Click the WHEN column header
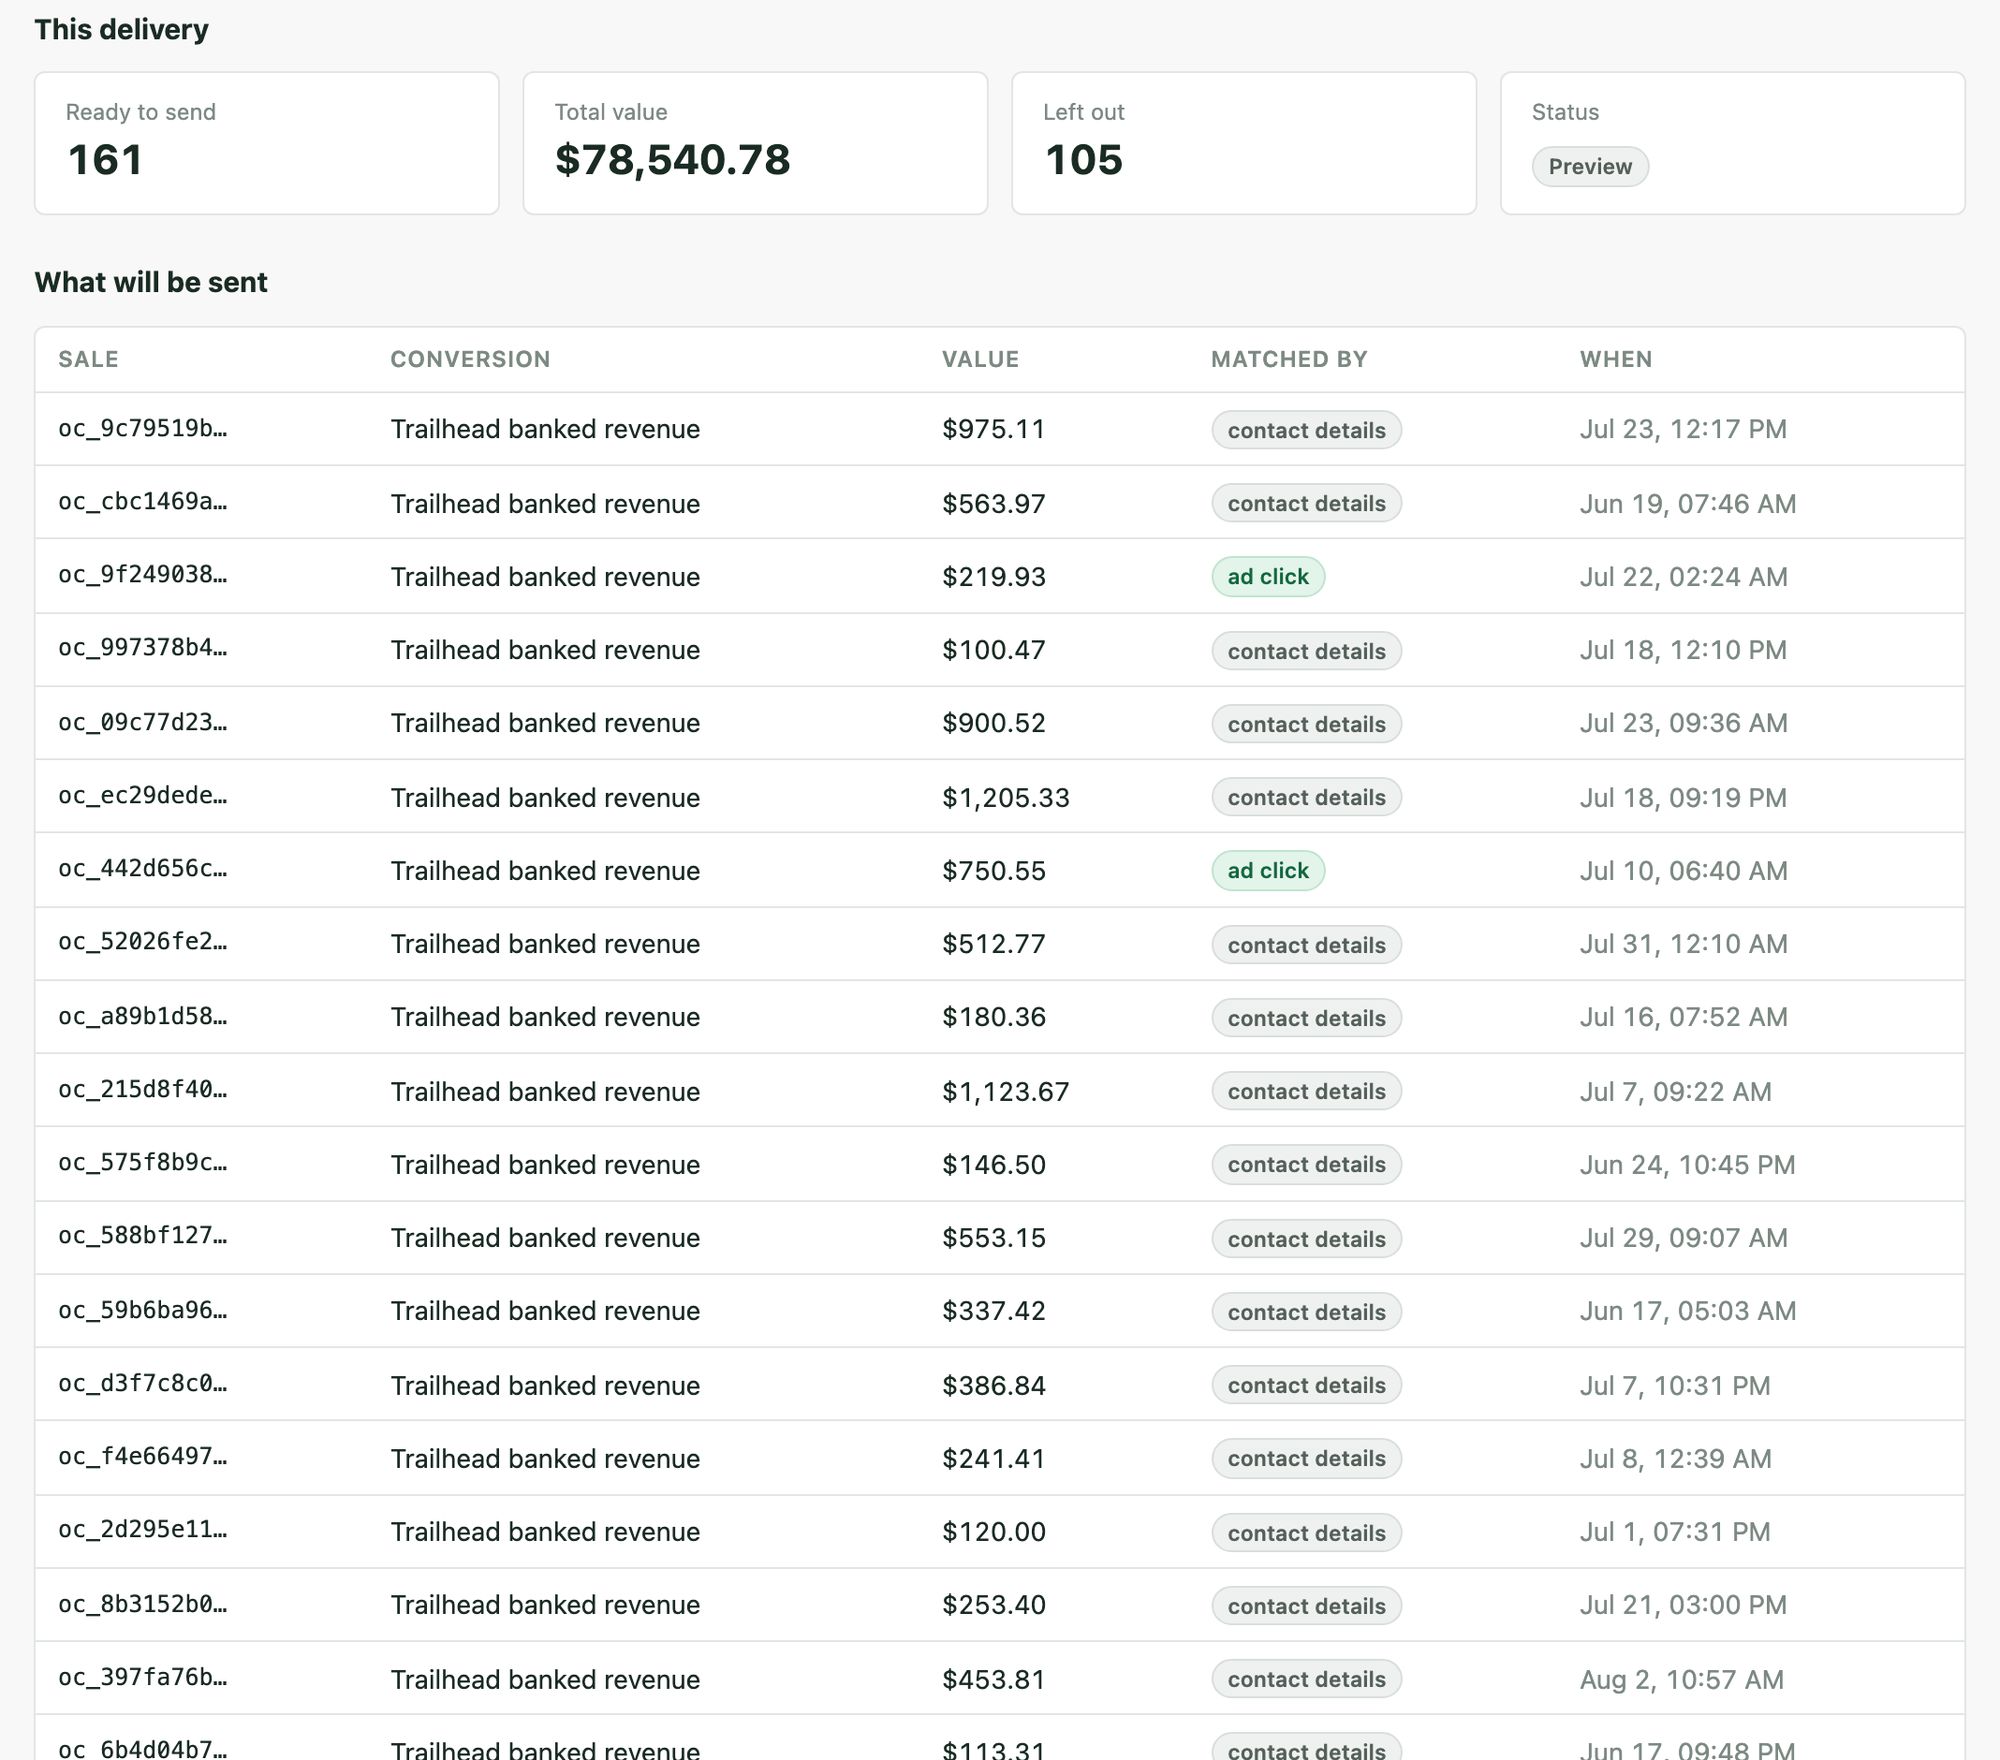Image resolution: width=2000 pixels, height=1760 pixels. (1616, 359)
